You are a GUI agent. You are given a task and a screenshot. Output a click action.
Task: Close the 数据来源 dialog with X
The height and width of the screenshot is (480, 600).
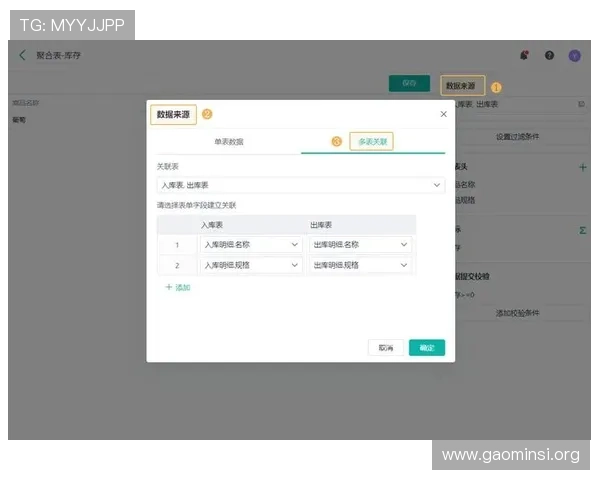click(x=443, y=114)
